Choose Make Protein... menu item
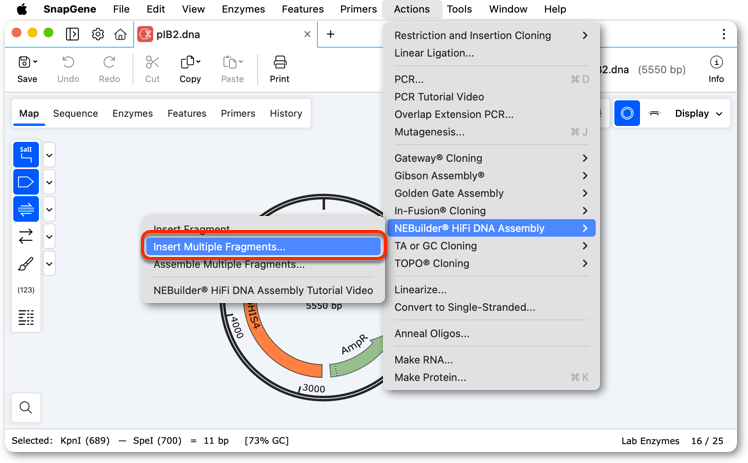Viewport: 748px width, 463px height. [491, 378]
